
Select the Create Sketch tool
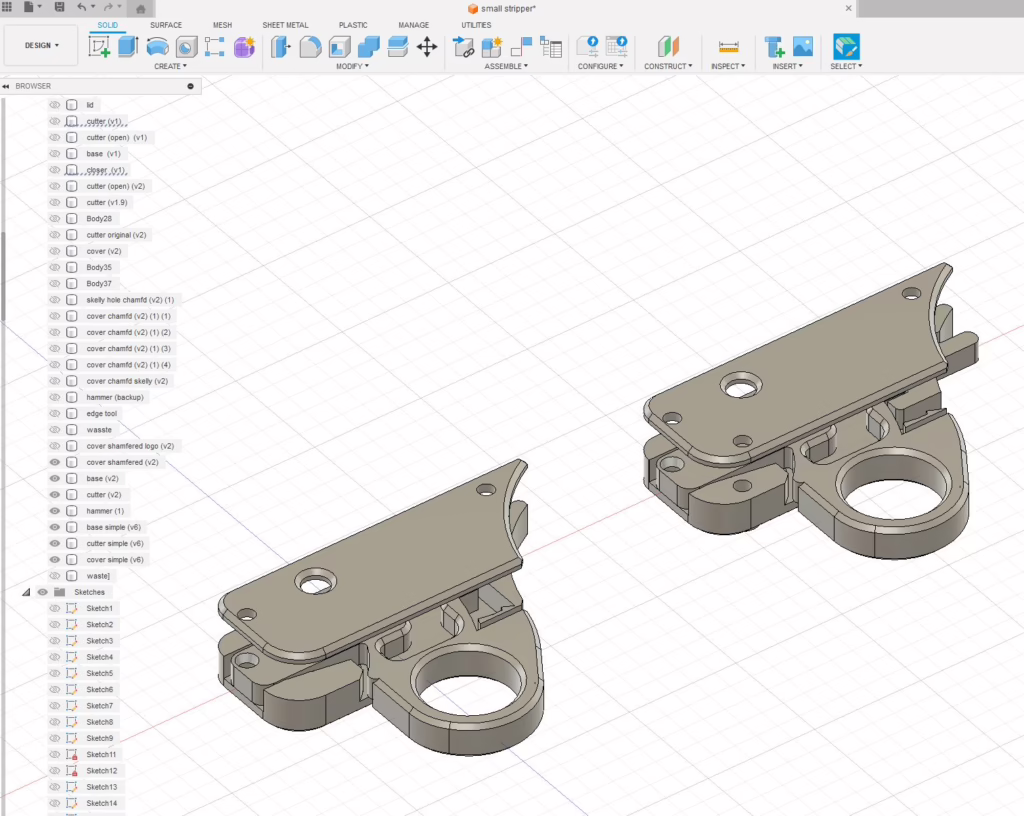pyautogui.click(x=100, y=47)
